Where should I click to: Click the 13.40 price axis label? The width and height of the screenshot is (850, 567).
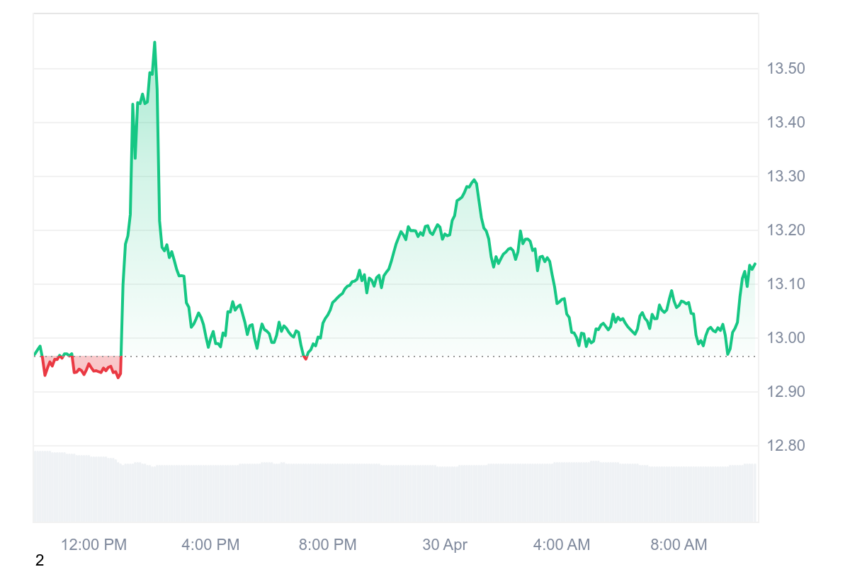785,123
